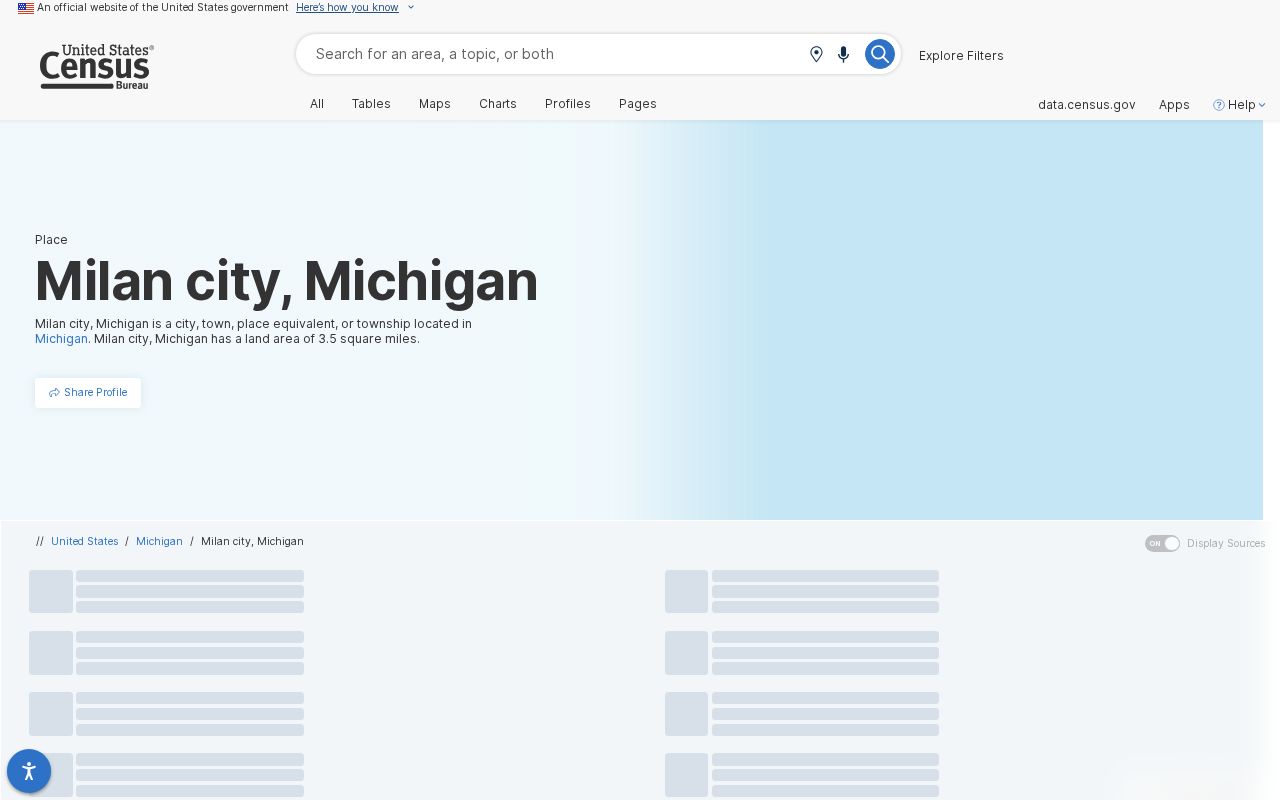The height and width of the screenshot is (800, 1280).
Task: Go to United States in breadcrumb
Action: click(x=85, y=541)
